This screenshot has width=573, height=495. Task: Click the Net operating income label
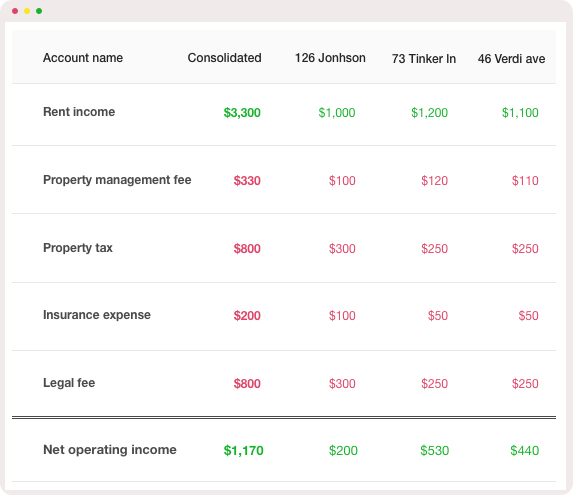(x=110, y=450)
